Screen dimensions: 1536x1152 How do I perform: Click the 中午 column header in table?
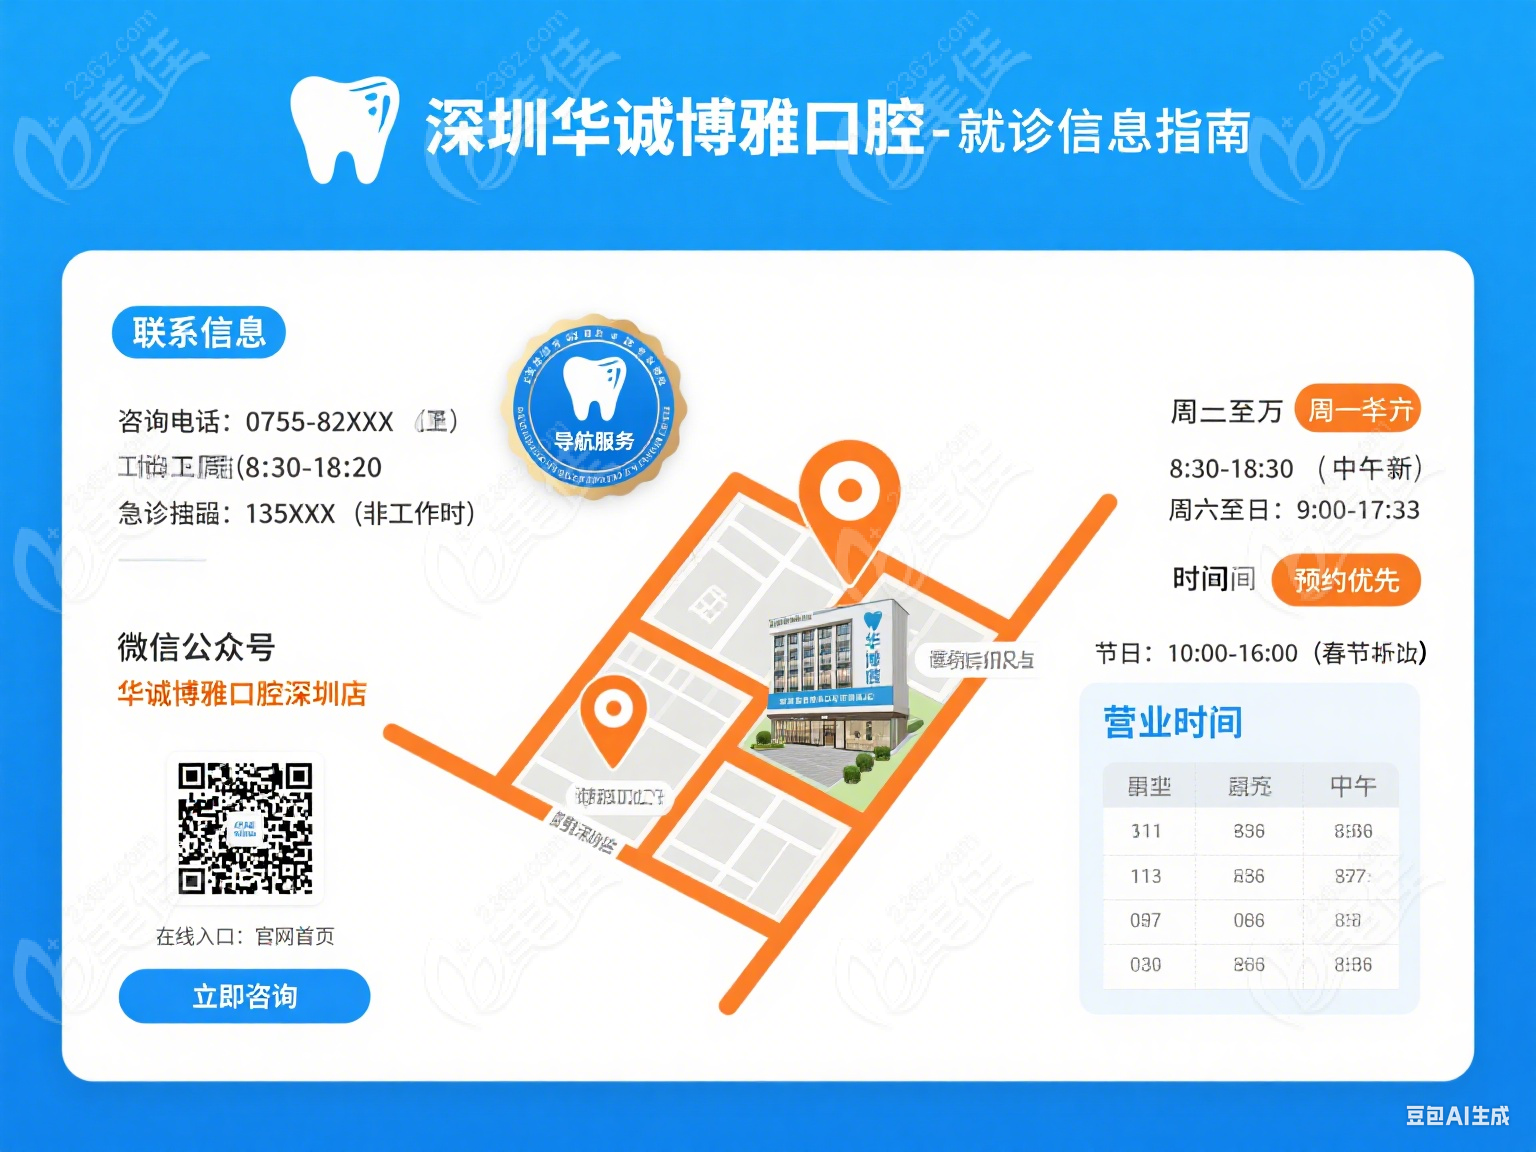[1352, 787]
